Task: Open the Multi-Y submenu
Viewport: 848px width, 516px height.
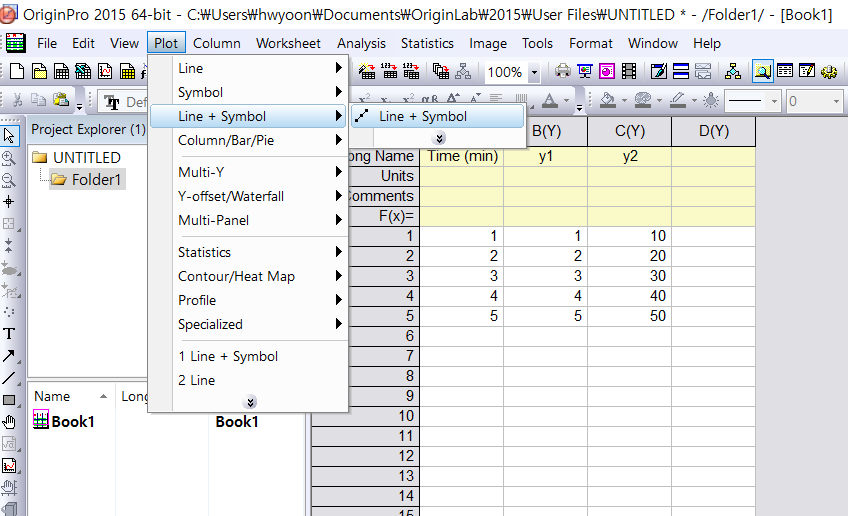Action: (248, 172)
